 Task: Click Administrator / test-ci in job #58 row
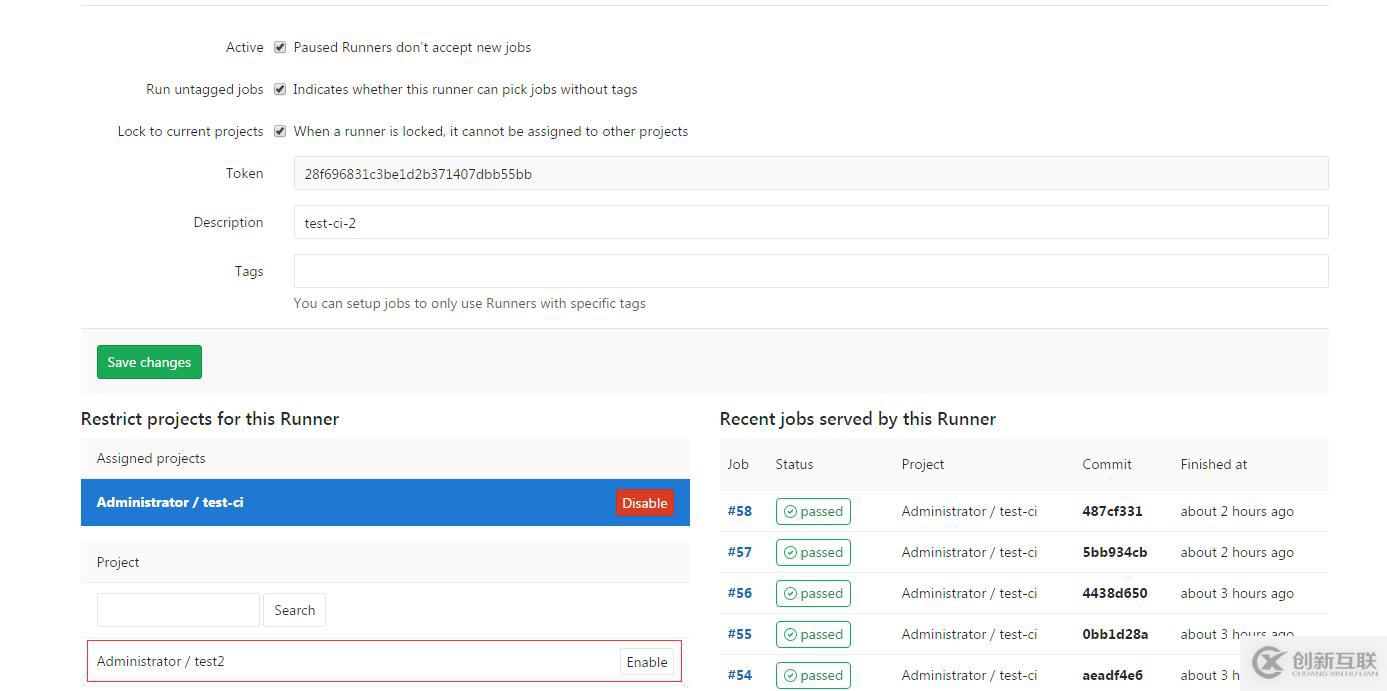[969, 511]
